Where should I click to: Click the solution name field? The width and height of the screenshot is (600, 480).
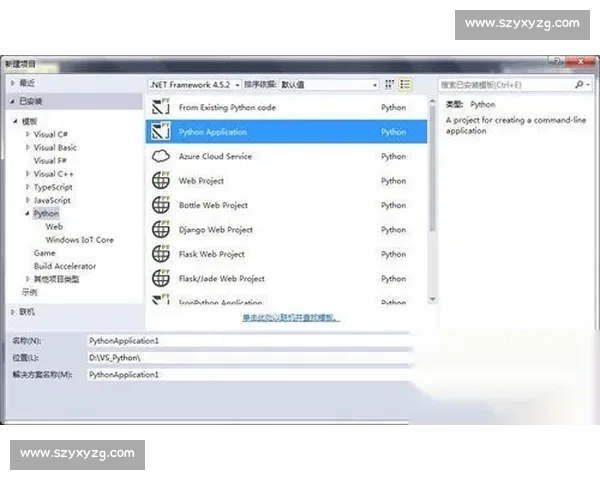click(x=249, y=374)
